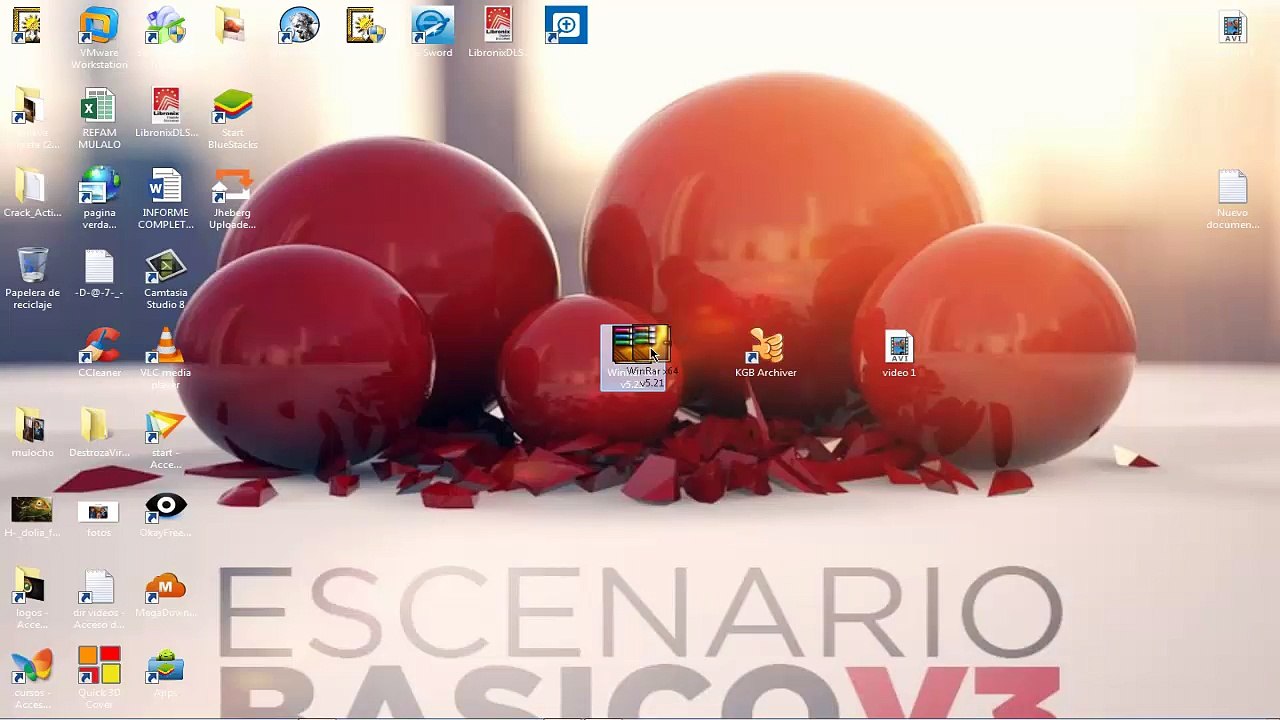The image size is (1280, 720).
Task: Open the LibronixDLS icon in the top row
Action: click(x=497, y=32)
